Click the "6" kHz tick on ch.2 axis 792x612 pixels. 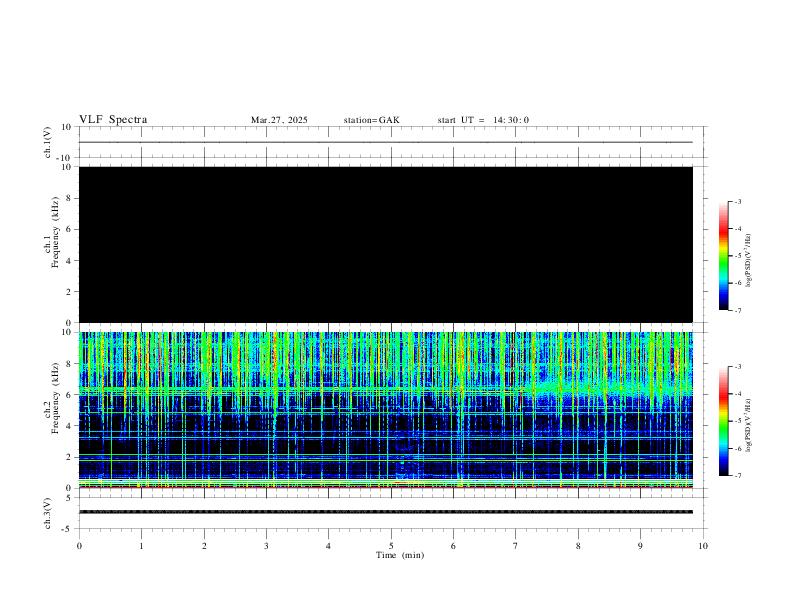click(x=69, y=395)
